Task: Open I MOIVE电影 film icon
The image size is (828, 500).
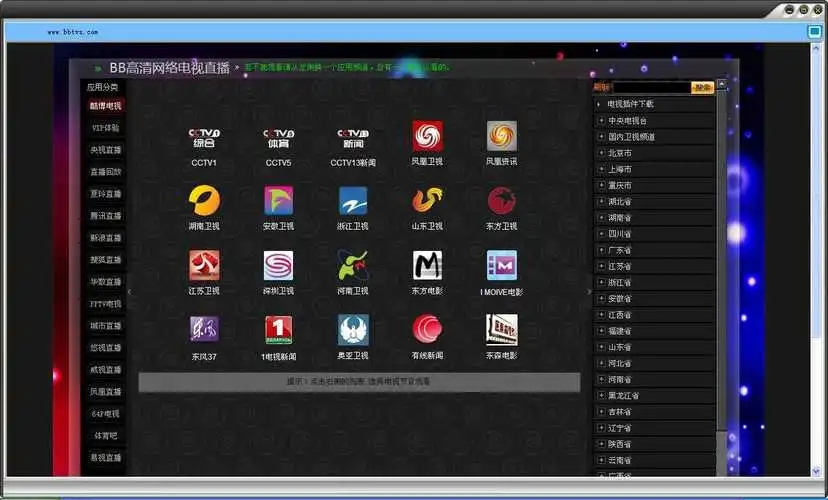Action: click(x=502, y=265)
